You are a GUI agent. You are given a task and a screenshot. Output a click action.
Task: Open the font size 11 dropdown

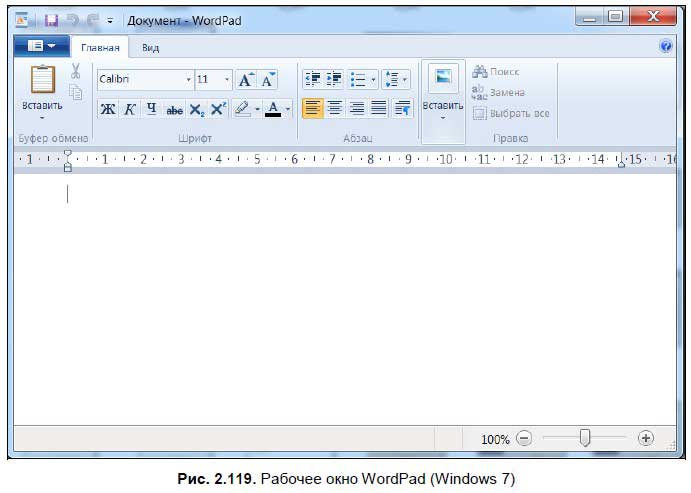coord(227,80)
